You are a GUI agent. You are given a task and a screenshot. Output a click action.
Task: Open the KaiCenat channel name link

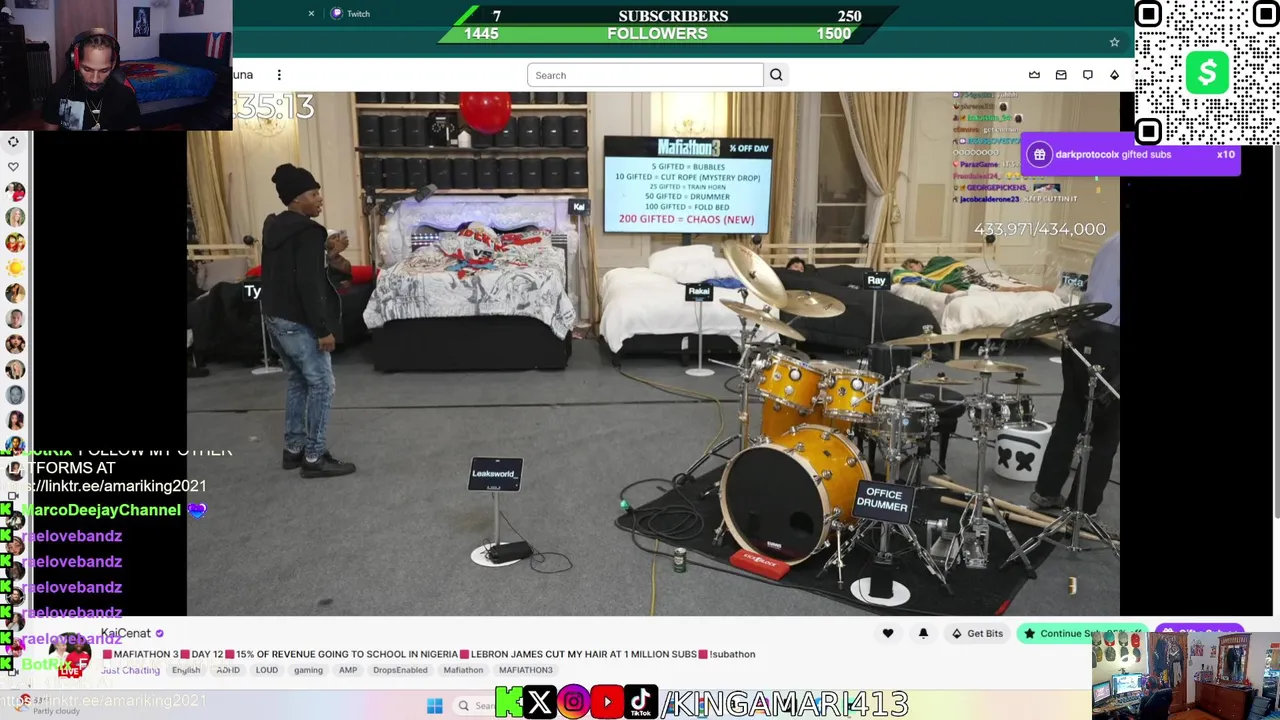pyautogui.click(x=125, y=633)
